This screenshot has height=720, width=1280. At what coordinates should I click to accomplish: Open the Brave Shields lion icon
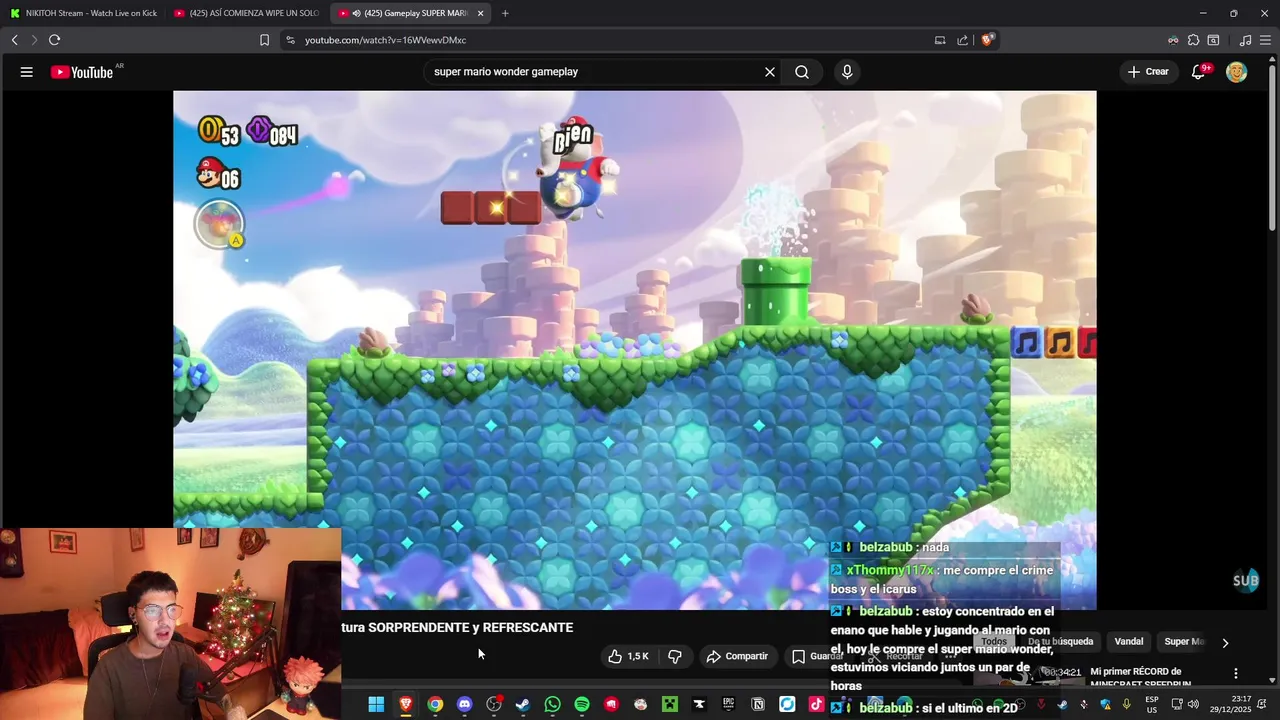(987, 40)
